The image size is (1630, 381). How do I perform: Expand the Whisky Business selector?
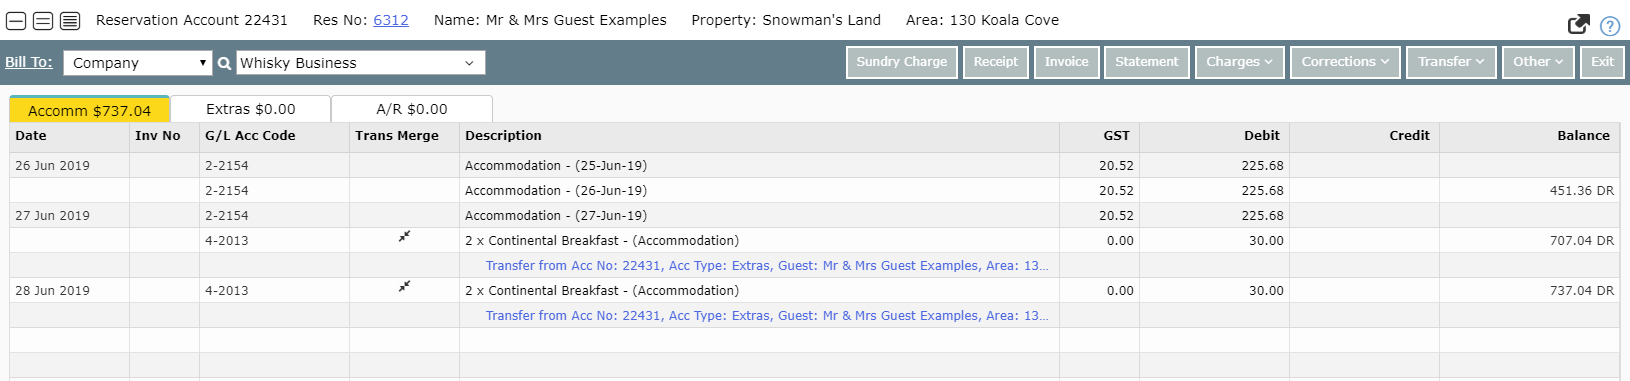(361, 63)
